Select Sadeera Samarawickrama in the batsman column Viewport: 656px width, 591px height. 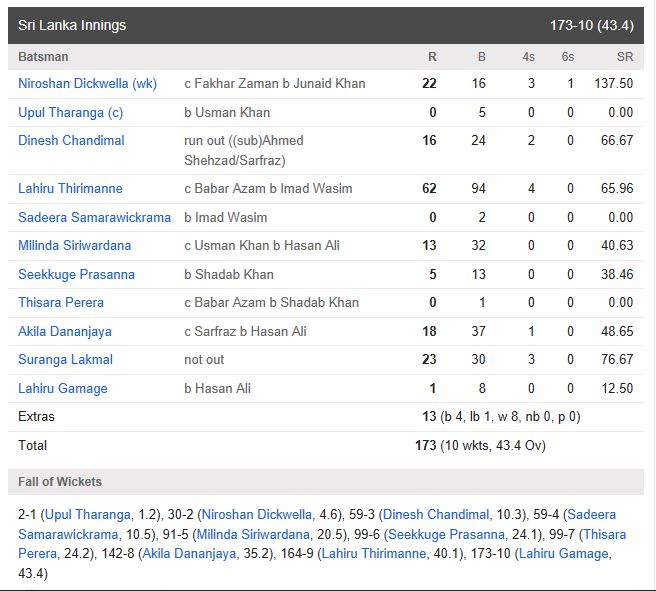(x=95, y=217)
